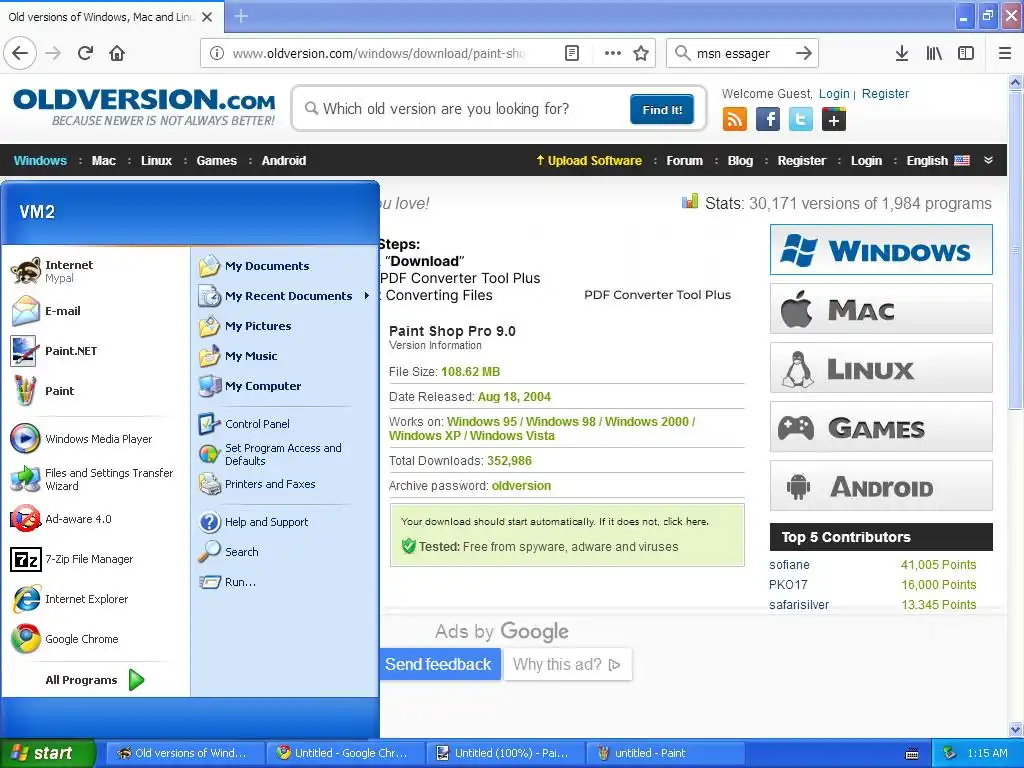Screen dimensions: 1024x768
Task: Toggle browser sidebar
Action: click(966, 53)
